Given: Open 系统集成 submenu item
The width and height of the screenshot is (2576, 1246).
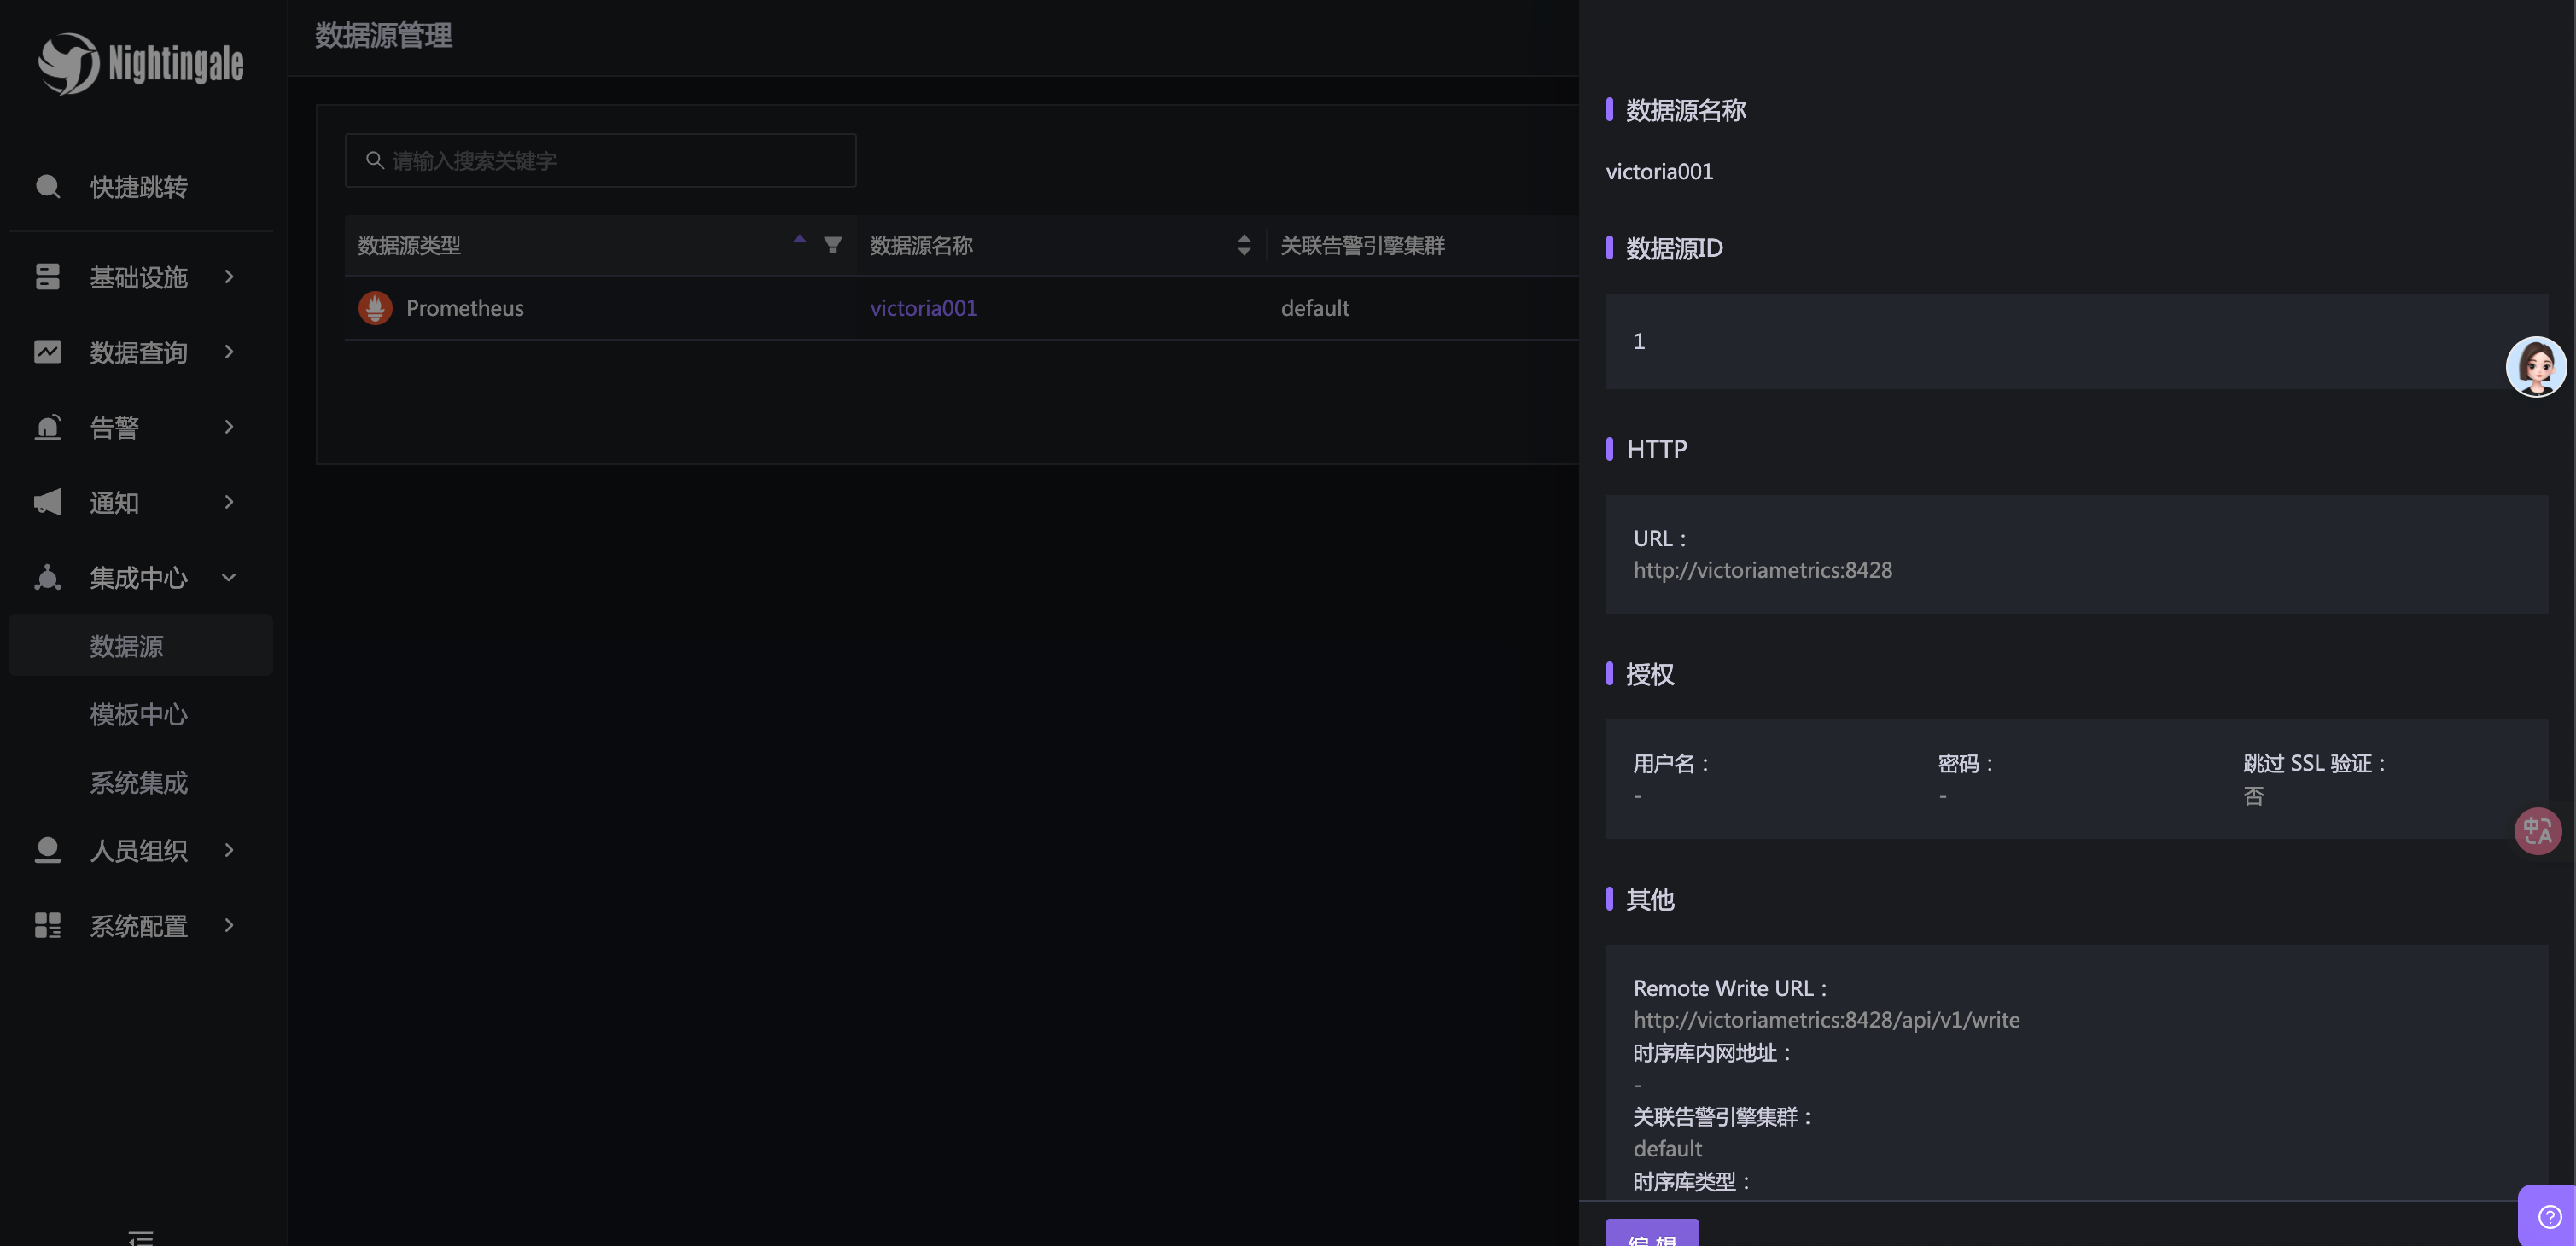Looking at the screenshot, I should [139, 782].
